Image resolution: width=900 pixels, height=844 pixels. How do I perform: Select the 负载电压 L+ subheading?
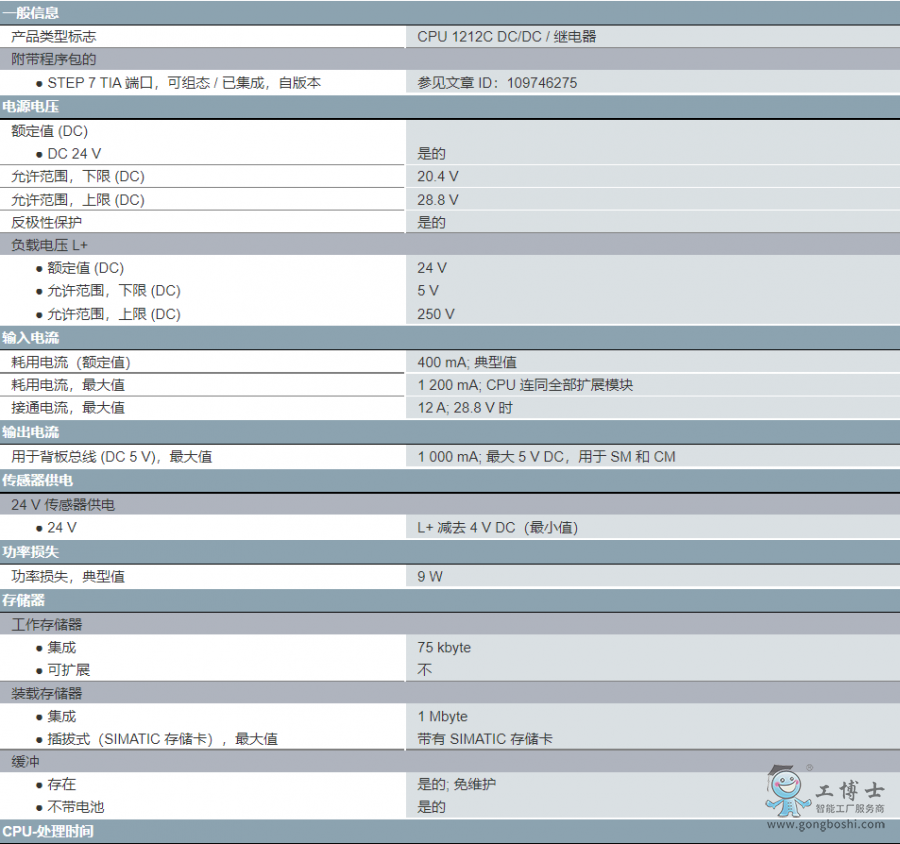49,245
